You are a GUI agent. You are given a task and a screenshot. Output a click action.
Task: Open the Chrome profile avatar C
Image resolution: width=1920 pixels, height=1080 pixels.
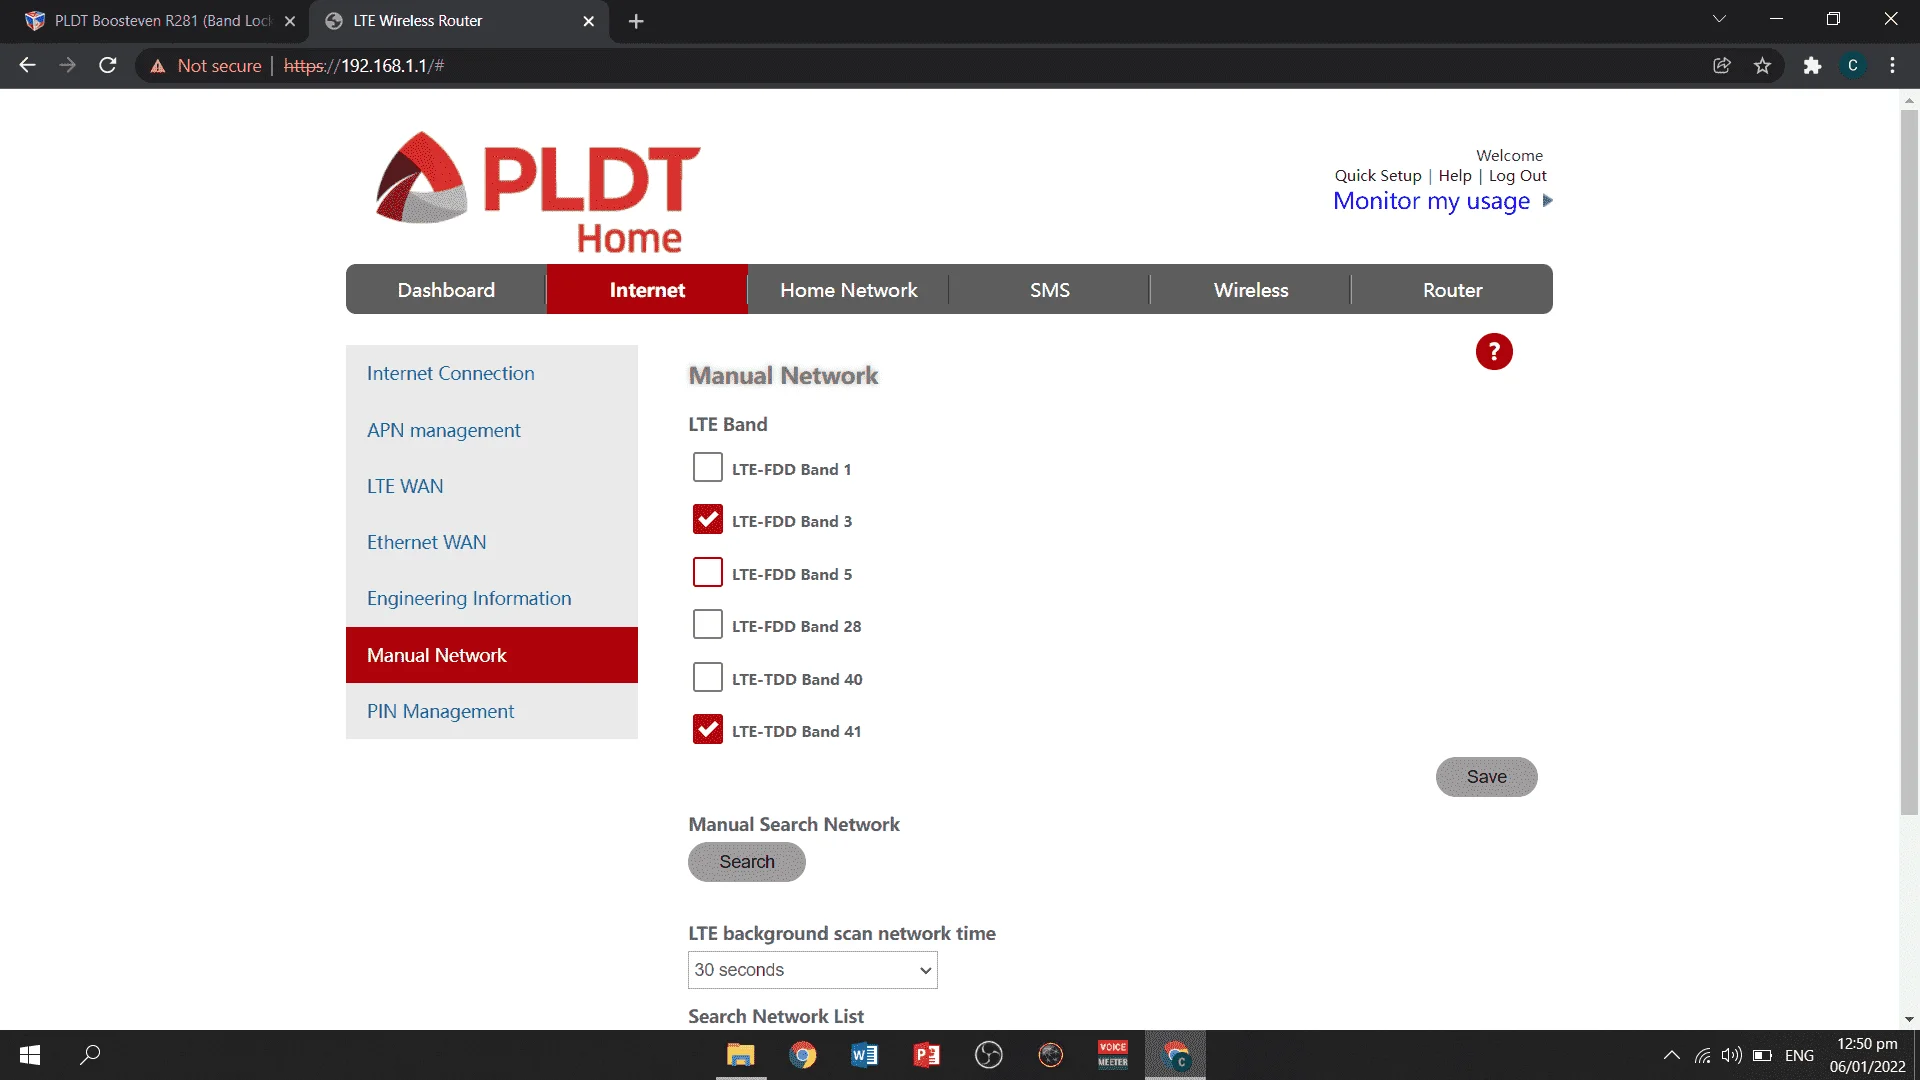(x=1853, y=66)
